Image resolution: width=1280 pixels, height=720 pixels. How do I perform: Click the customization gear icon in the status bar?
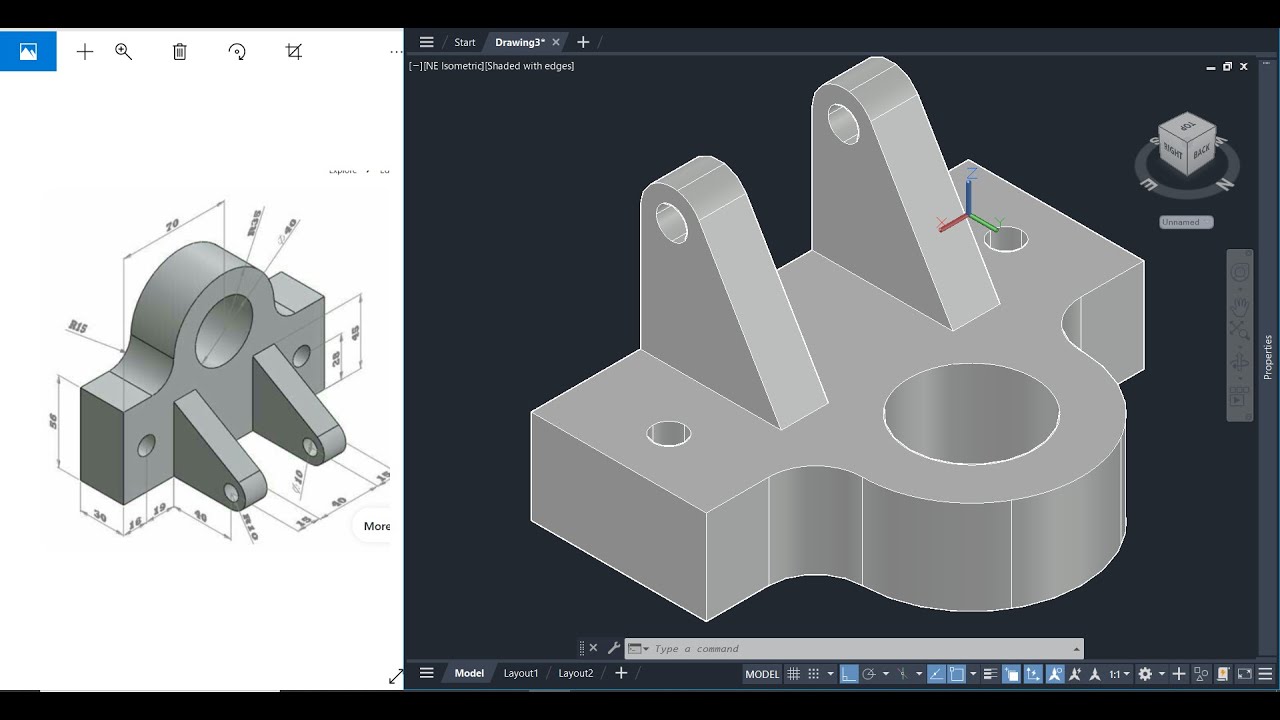pyautogui.click(x=1145, y=674)
